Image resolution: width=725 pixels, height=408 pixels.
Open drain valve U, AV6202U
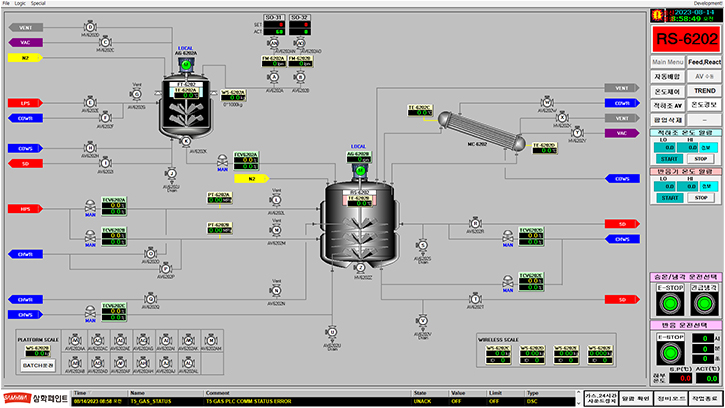tap(332, 332)
